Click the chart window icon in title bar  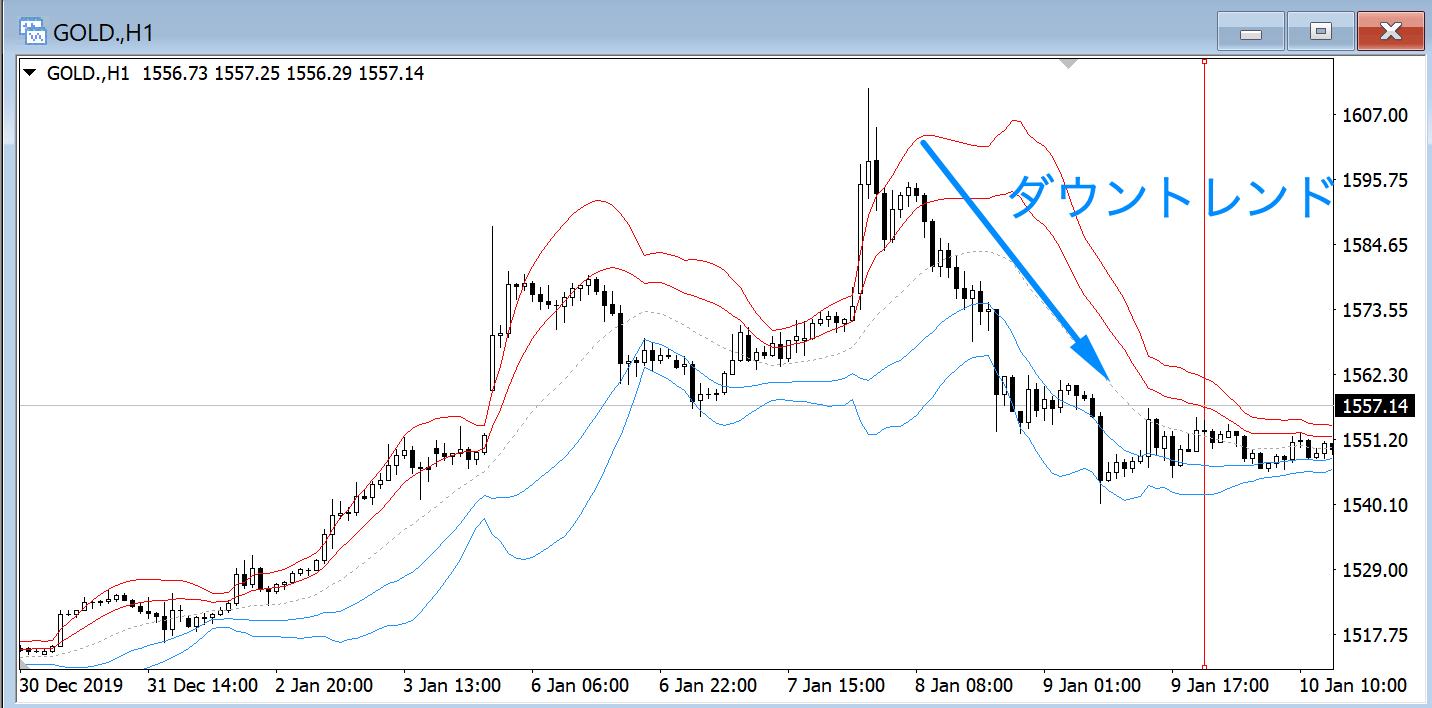34,31
